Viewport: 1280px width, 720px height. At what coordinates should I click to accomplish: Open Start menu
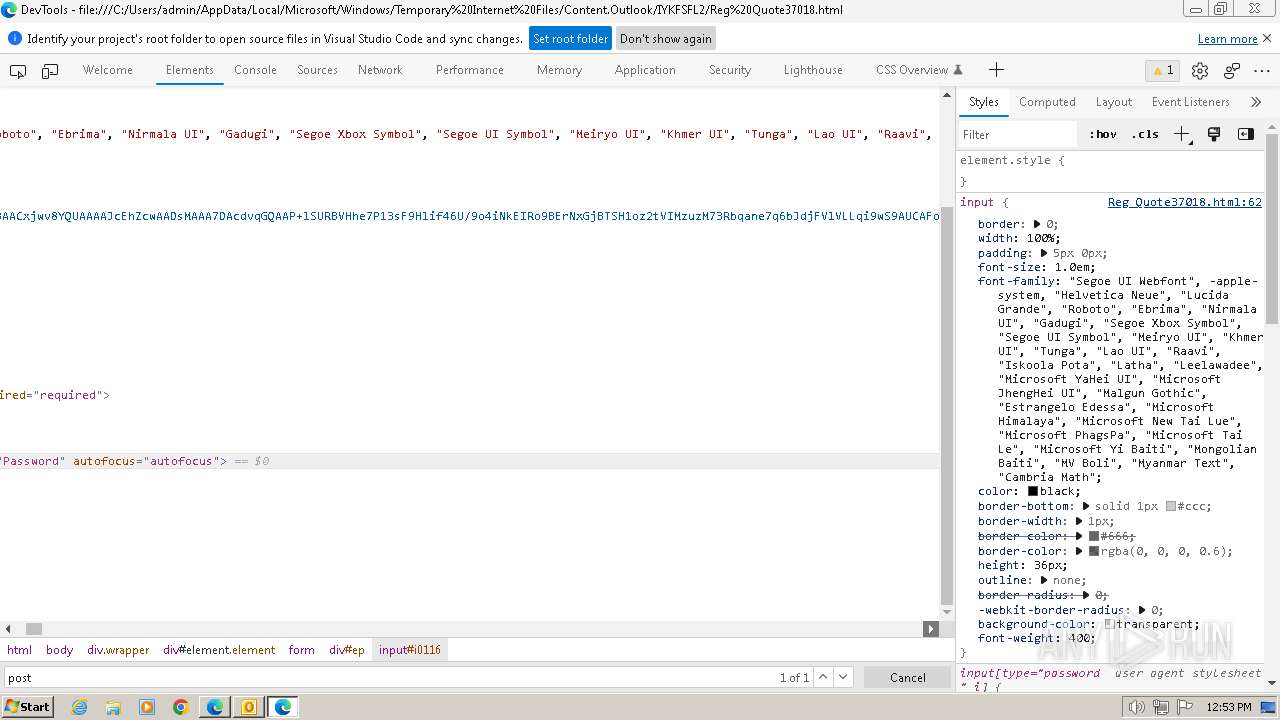tap(27, 707)
